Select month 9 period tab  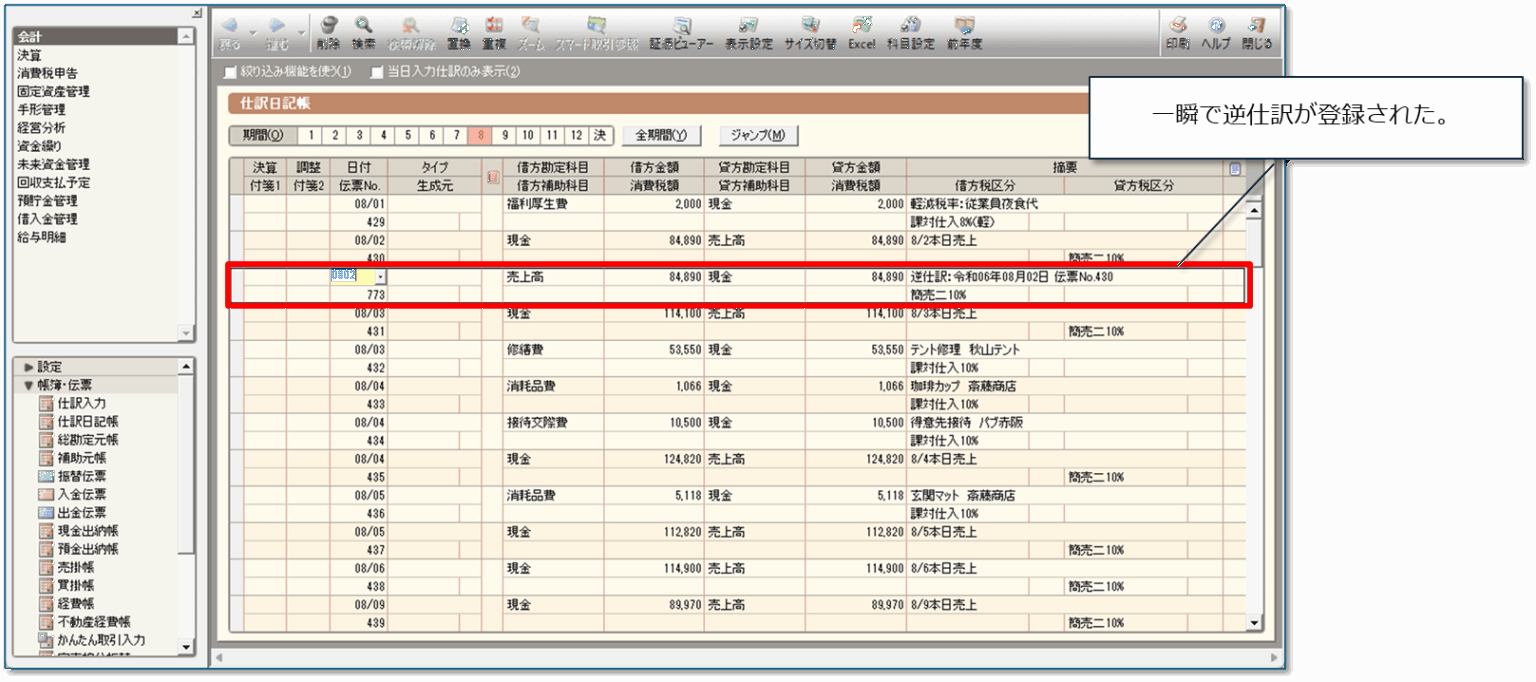(x=506, y=135)
